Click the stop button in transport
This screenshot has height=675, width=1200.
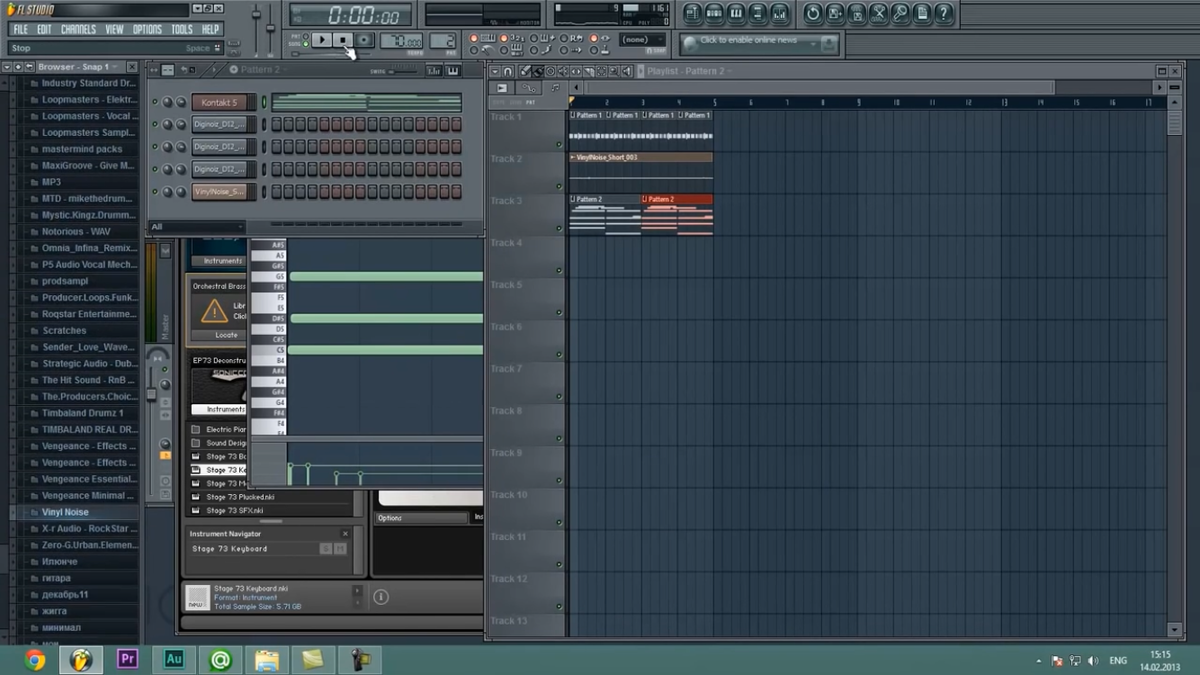point(343,40)
